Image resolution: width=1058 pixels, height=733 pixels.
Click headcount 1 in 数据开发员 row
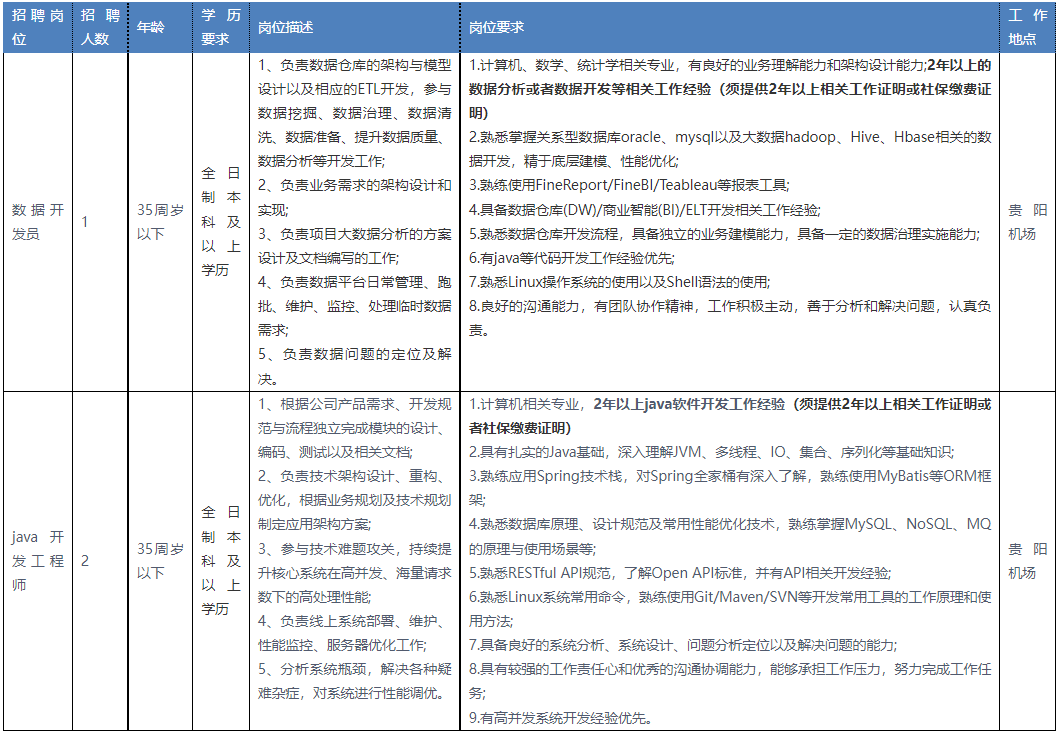pos(85,222)
